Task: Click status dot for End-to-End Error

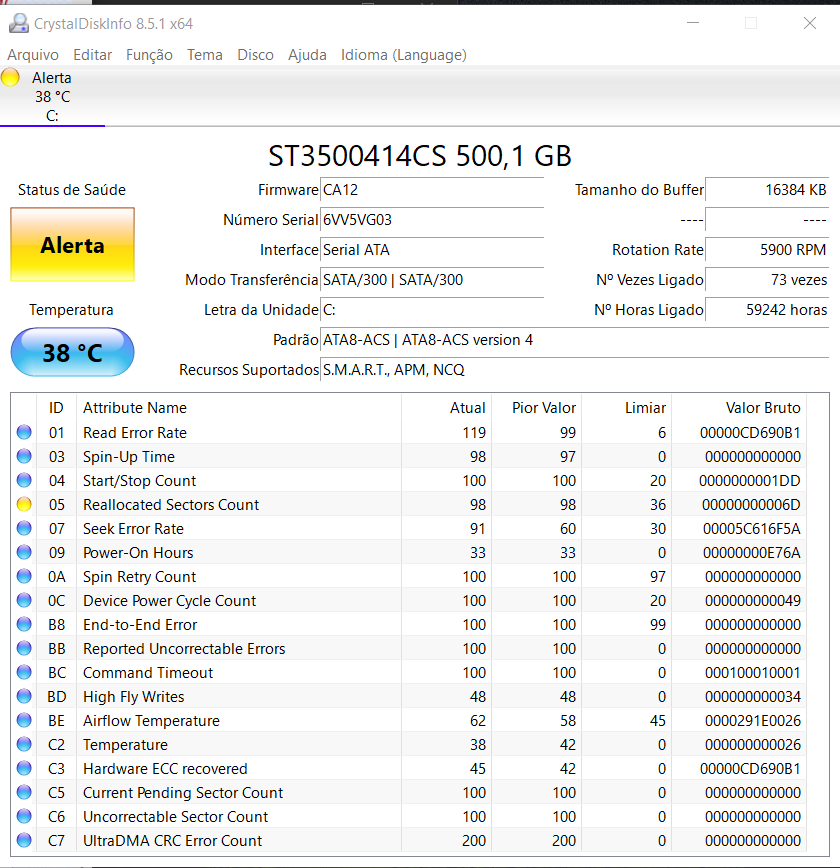Action: click(x=24, y=624)
